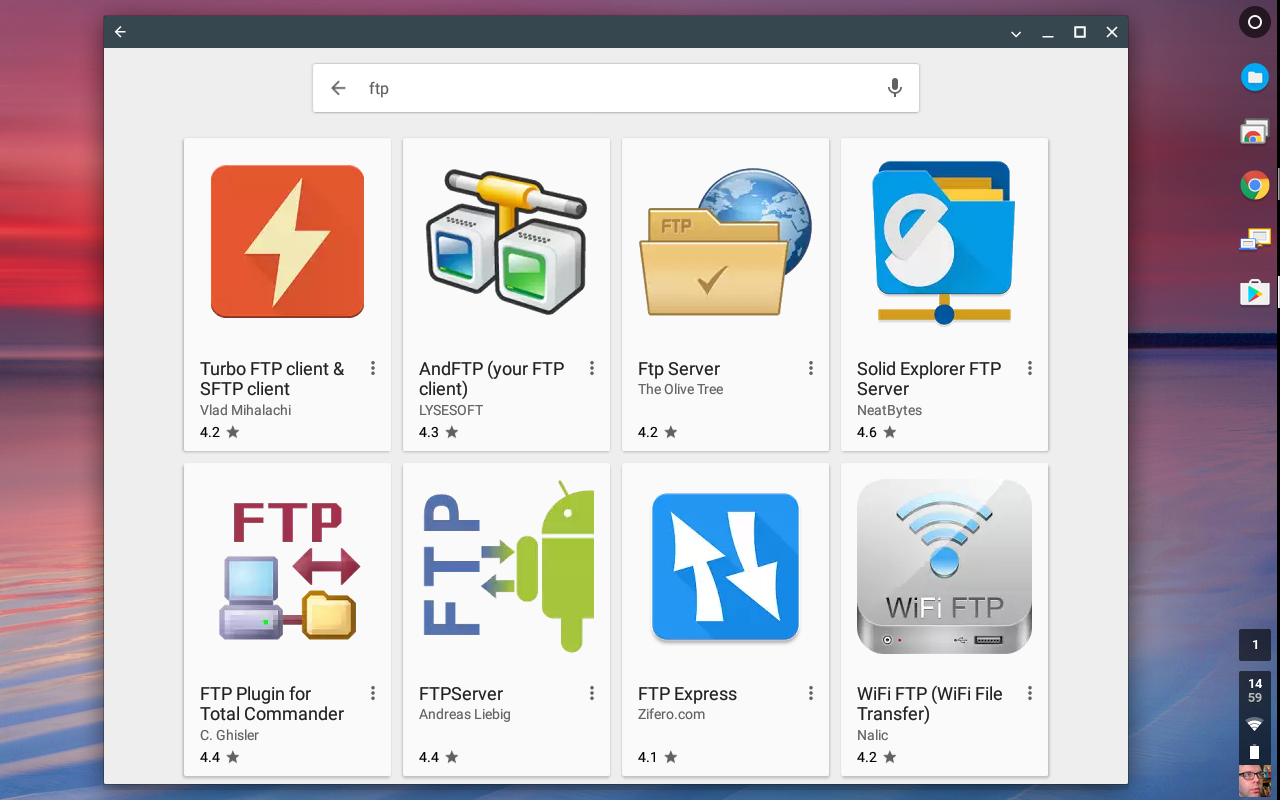Click the 4.4 rating on FTPServer card
Image resolution: width=1280 pixels, height=800 pixels.
(439, 757)
